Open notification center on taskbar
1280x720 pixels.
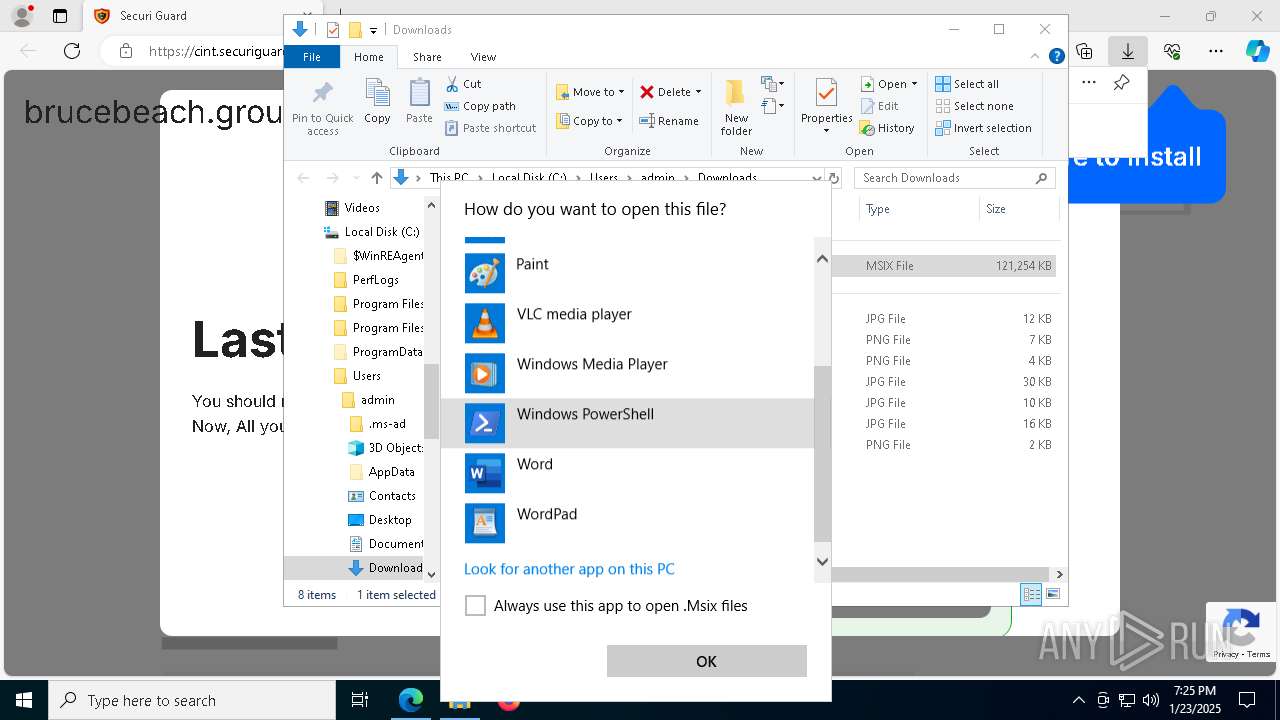(1247, 700)
